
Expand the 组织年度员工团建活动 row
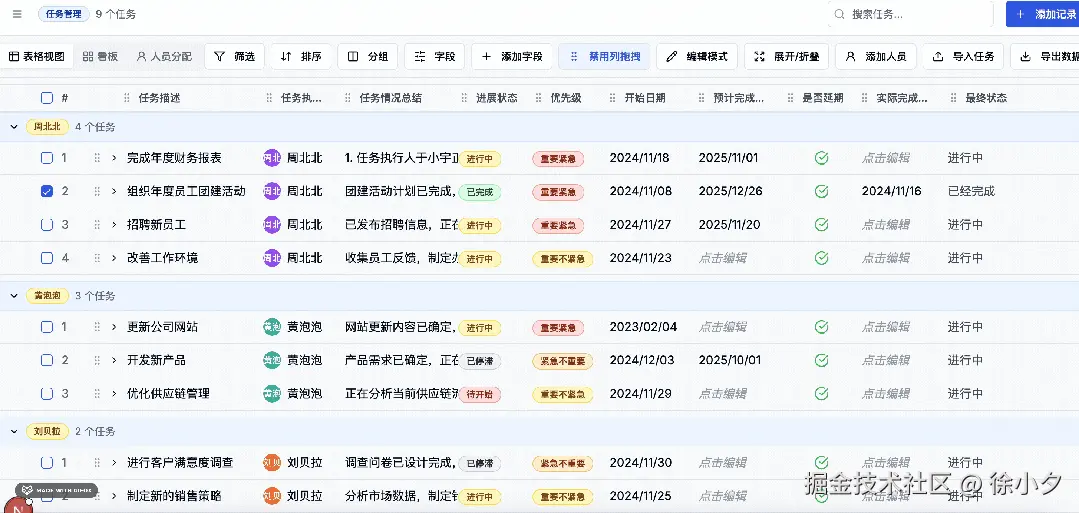tap(114, 191)
